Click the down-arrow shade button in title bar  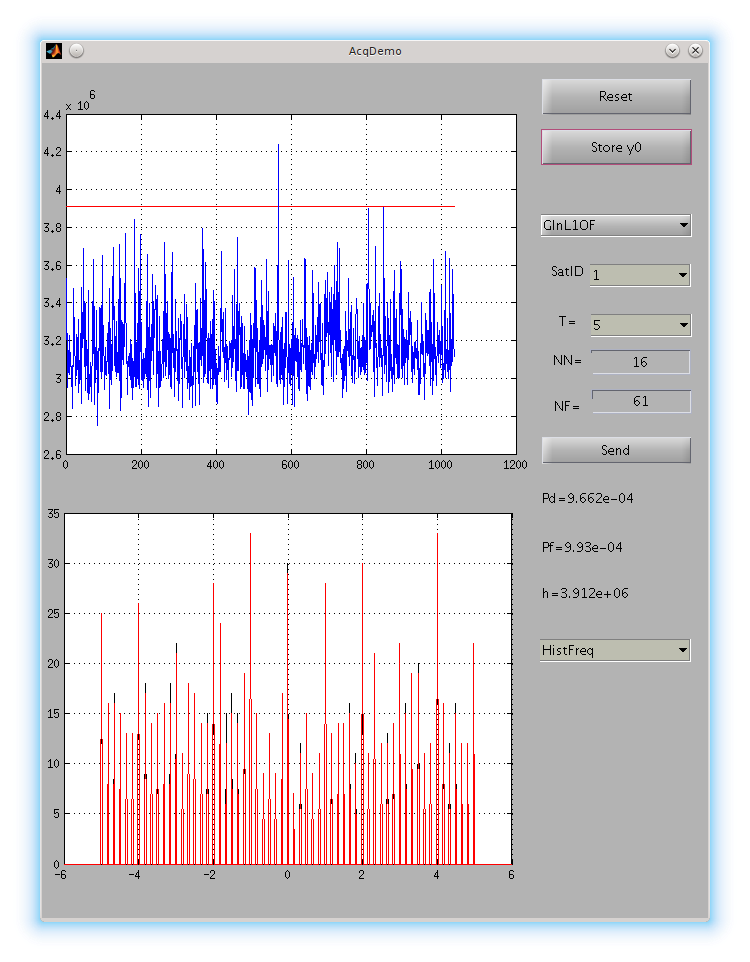[x=672, y=50]
